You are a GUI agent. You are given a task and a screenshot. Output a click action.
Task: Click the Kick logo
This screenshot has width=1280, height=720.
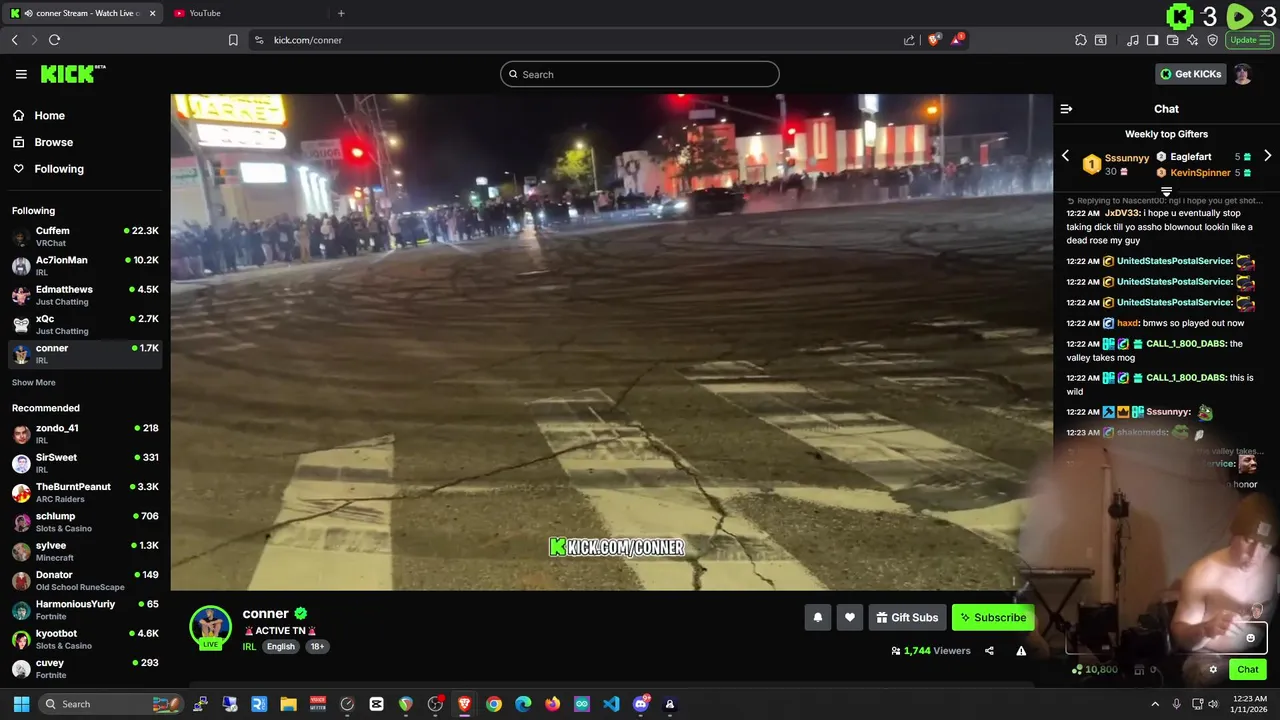[73, 74]
